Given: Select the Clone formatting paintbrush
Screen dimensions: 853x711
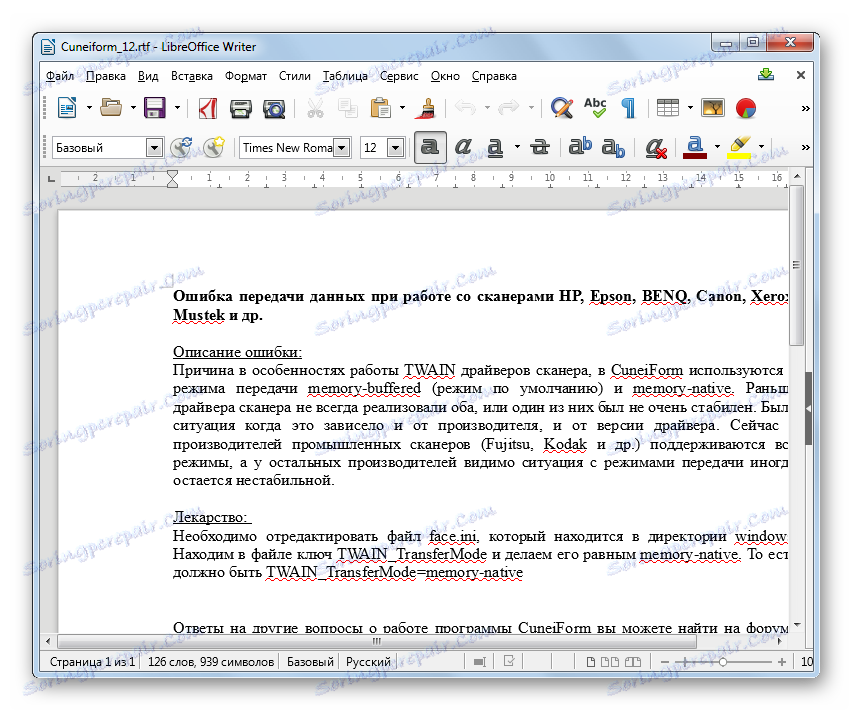Looking at the screenshot, I should [426, 108].
